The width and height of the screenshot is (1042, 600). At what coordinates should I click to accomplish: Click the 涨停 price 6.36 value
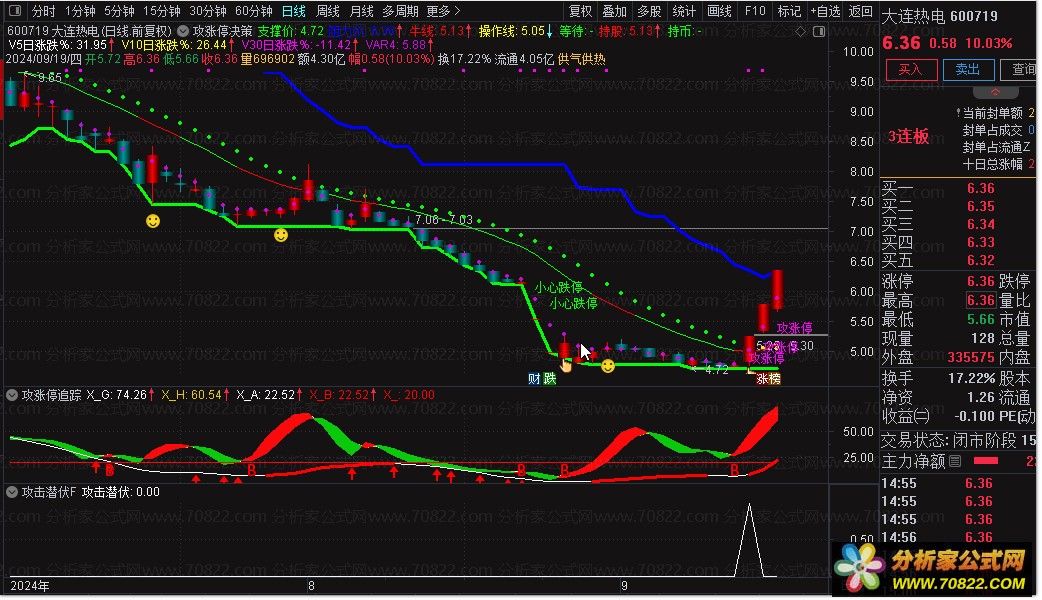click(x=980, y=281)
